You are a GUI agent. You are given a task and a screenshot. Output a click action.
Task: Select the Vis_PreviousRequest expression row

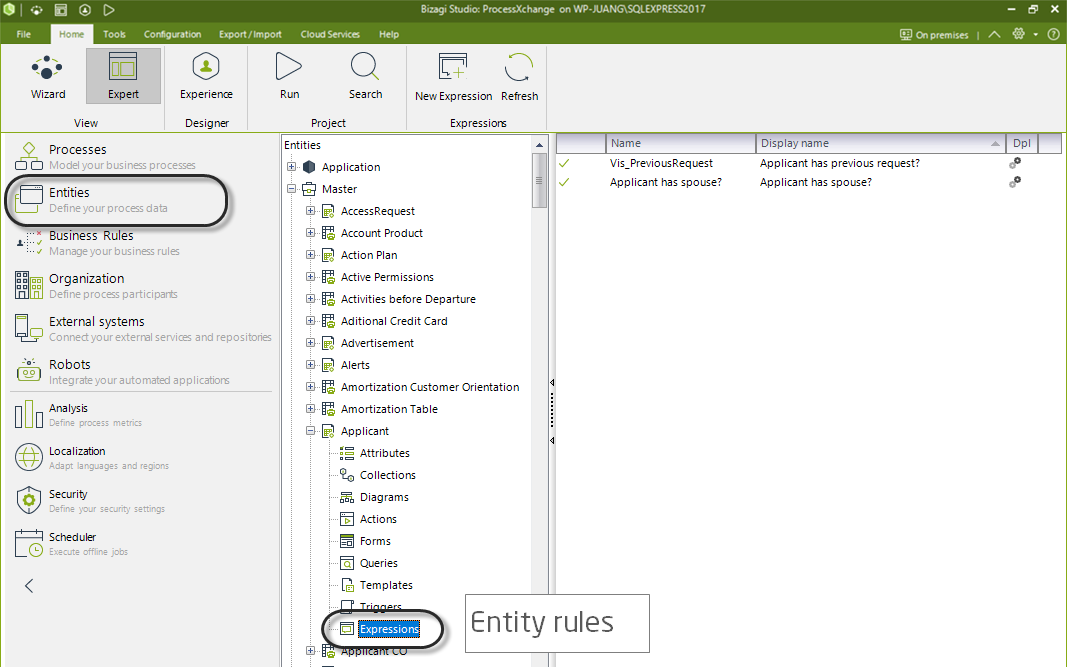(x=808, y=163)
